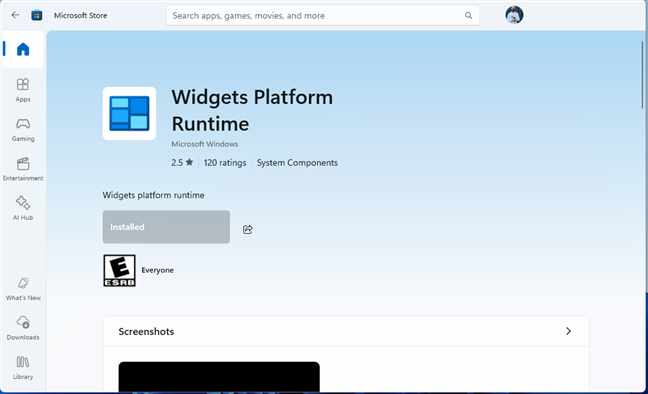Click the Widgets platform runtime description

(153, 195)
